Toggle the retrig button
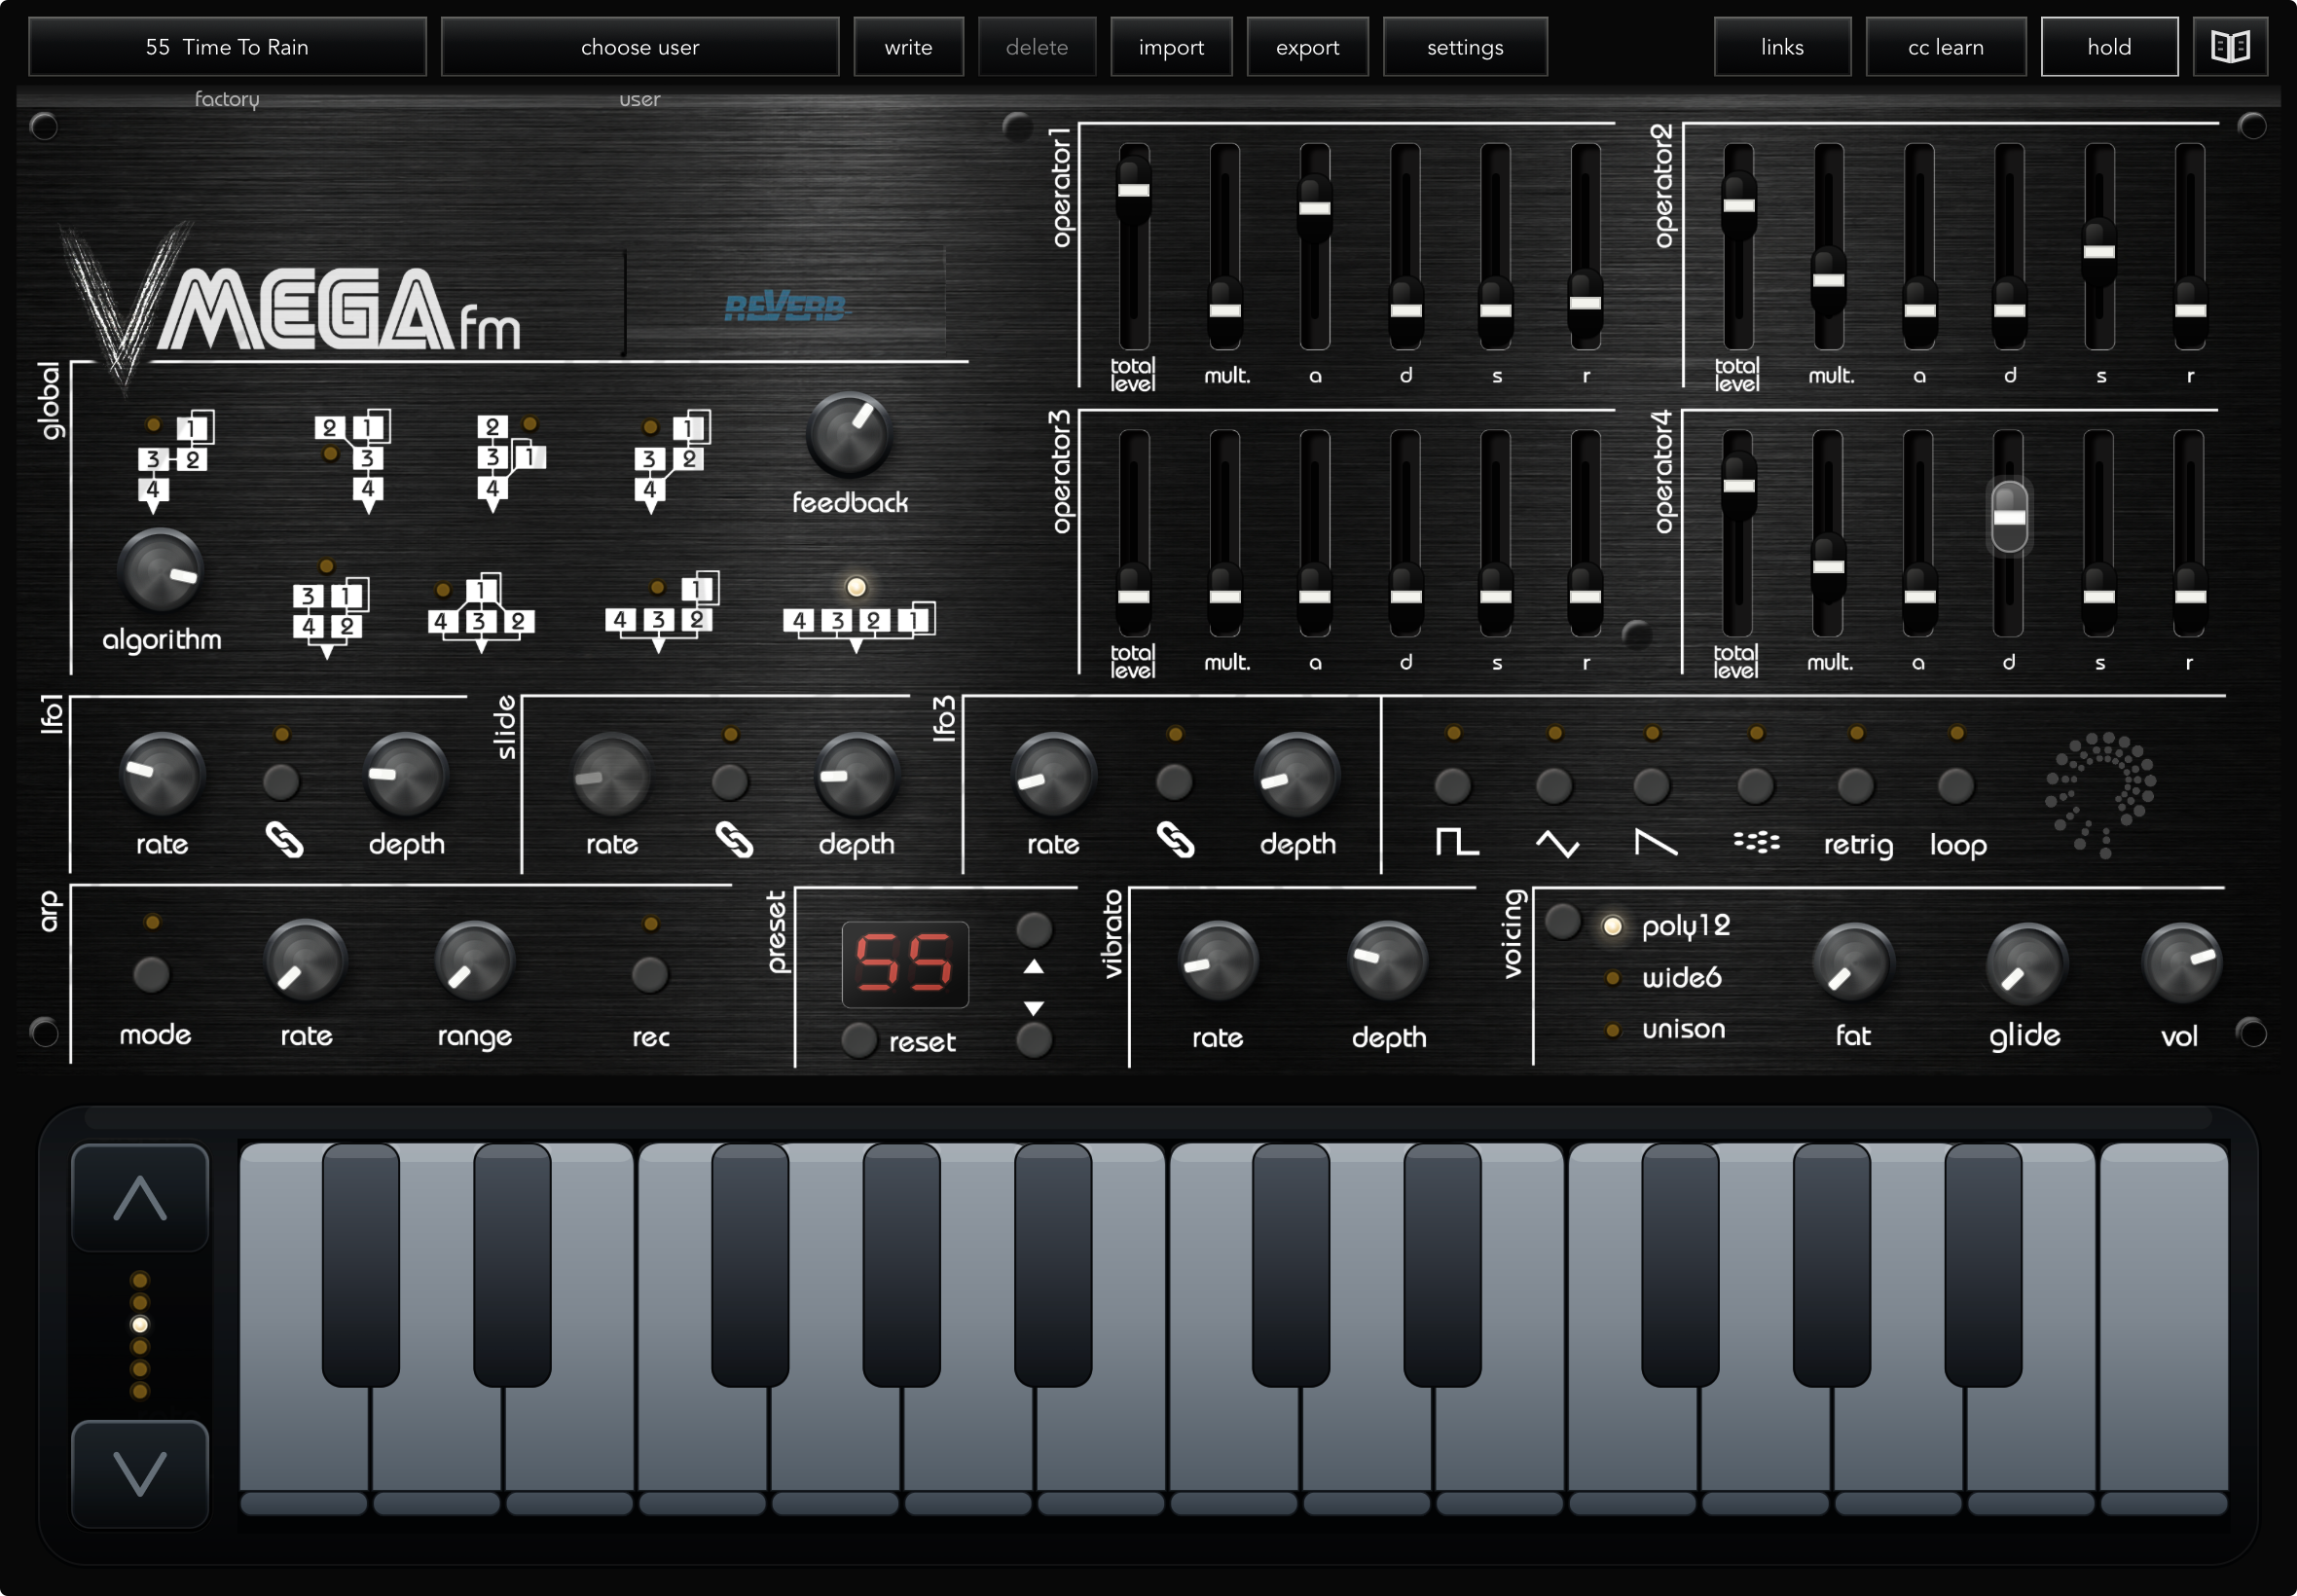Screen dimensions: 2297x1596 (1856, 785)
